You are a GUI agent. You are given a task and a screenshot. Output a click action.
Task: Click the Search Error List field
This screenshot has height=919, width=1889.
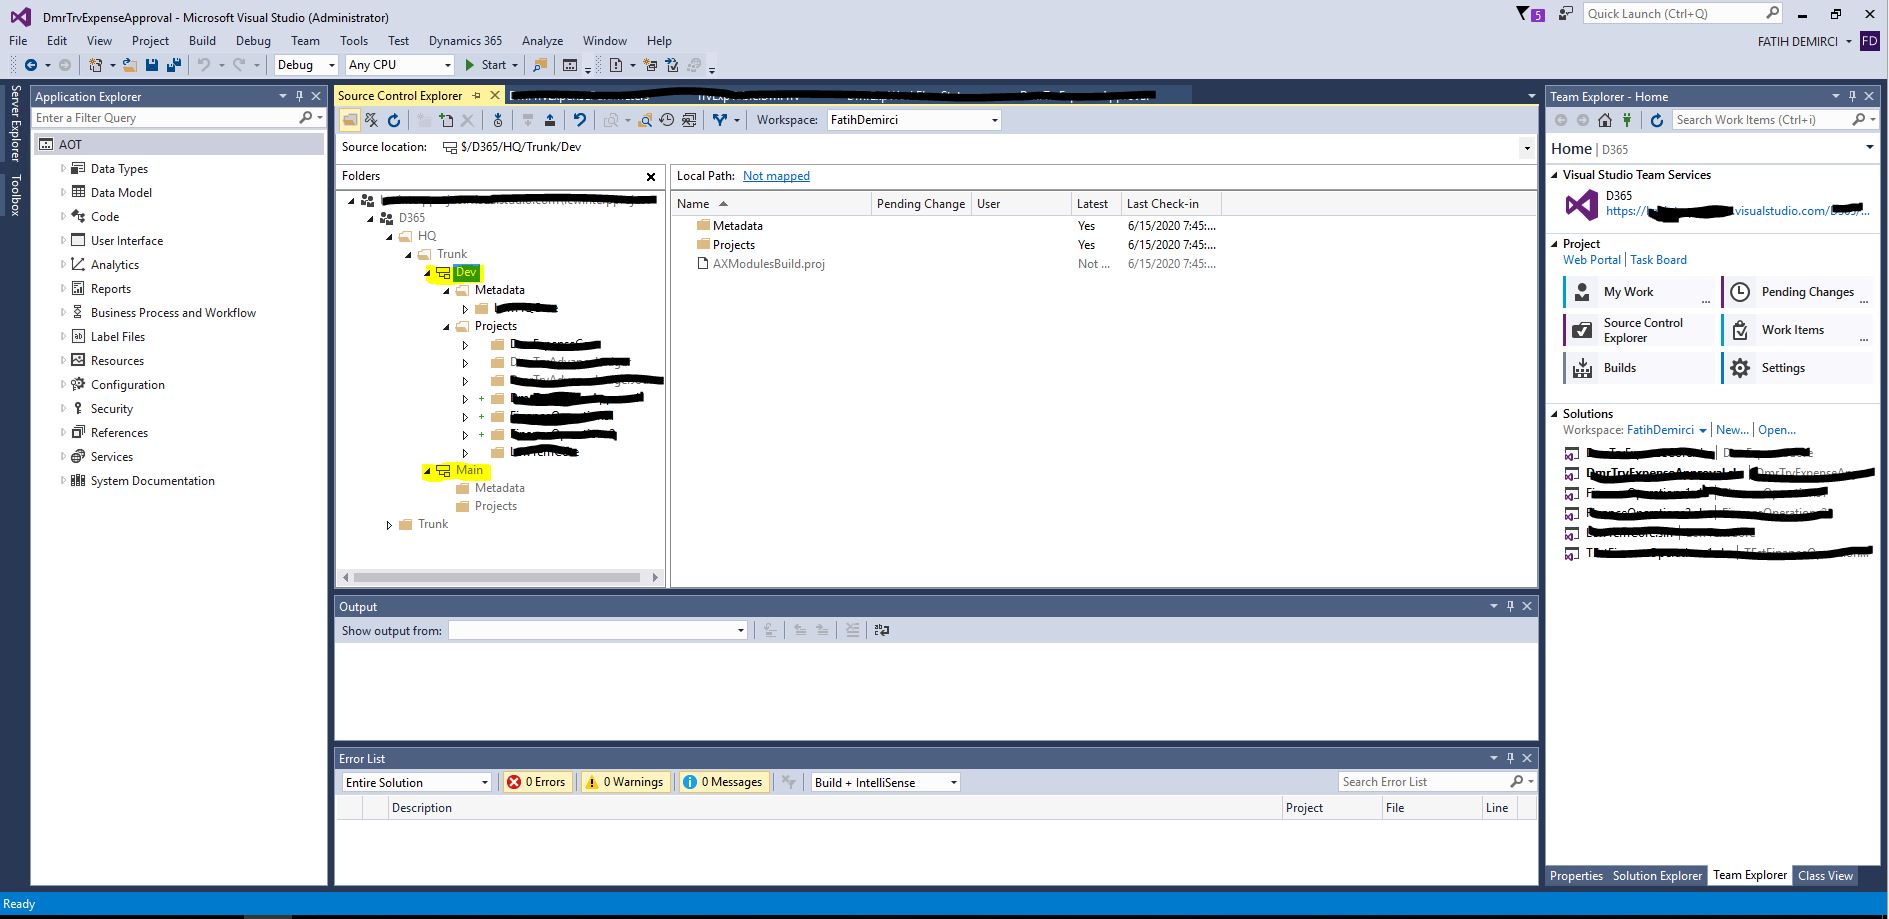click(x=1423, y=782)
